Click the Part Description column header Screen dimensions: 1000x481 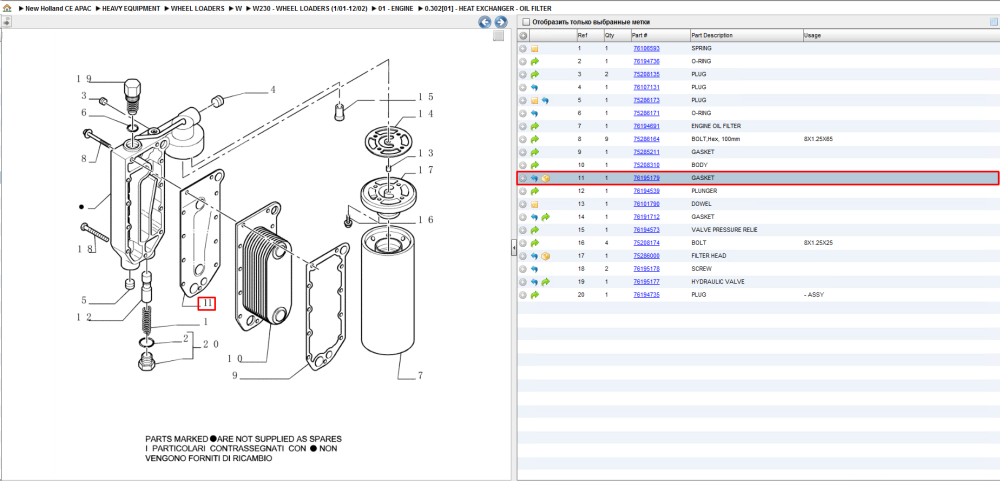tap(746, 36)
